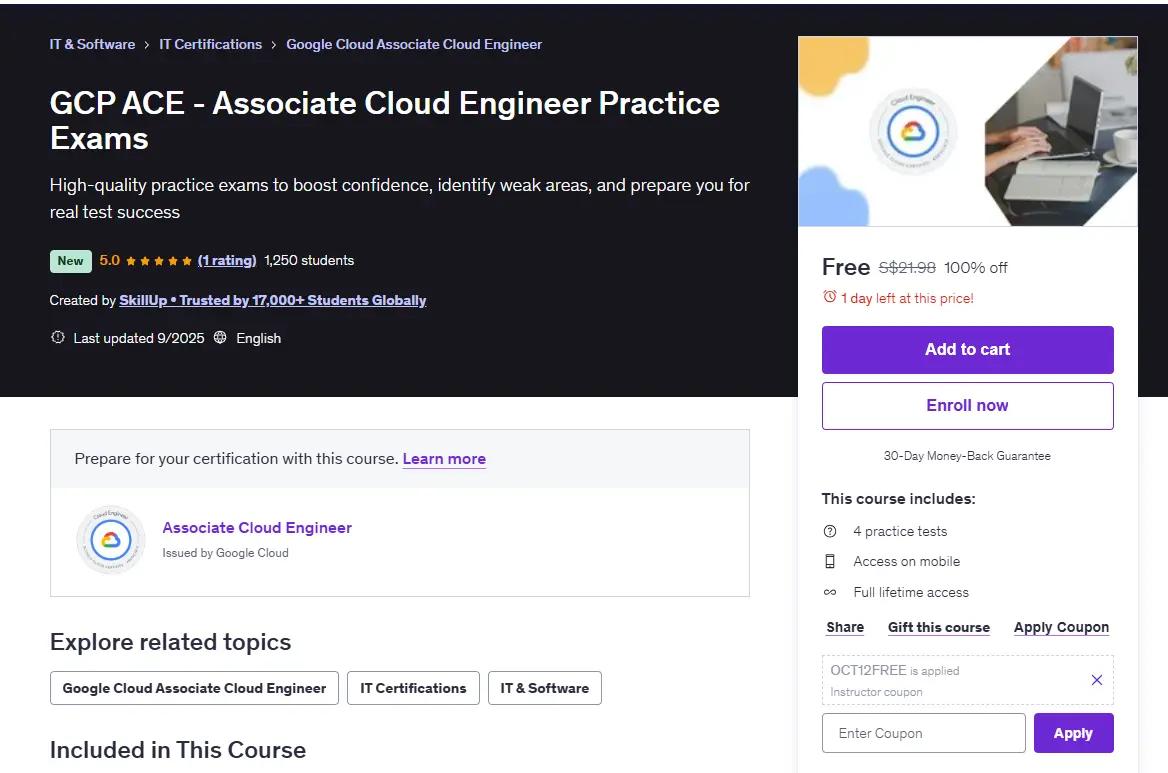Viewport: 1168px width, 773px height.
Task: Open the IT & Software breadcrumb
Action: (92, 45)
